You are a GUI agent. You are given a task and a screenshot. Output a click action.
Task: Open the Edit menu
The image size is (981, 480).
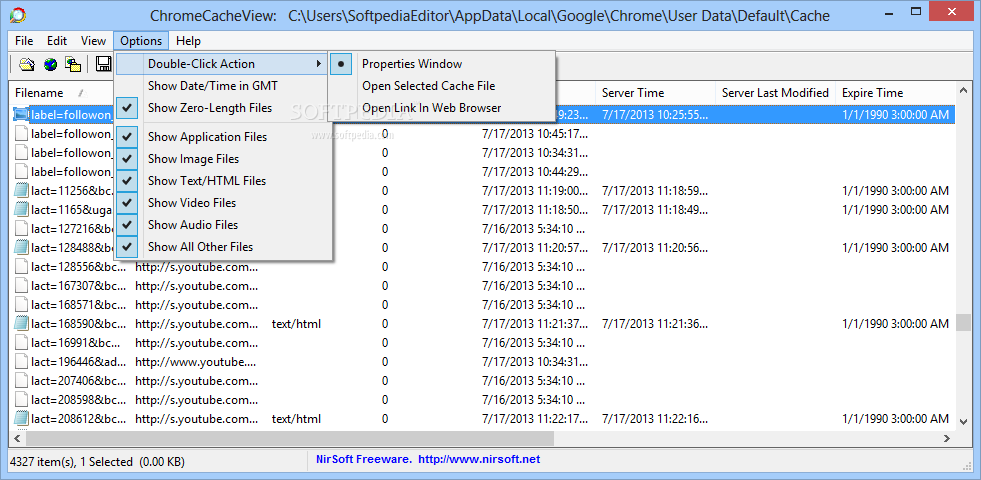coord(56,41)
